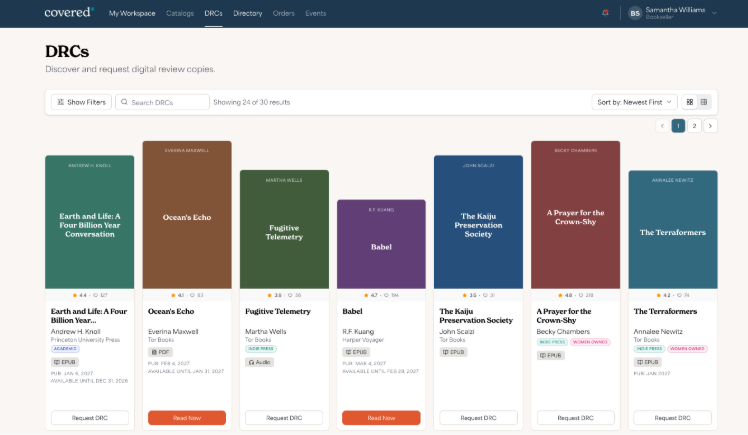Viewport: 748px width, 435px height.
Task: Request DRC for Kaiju Preservation Society
Action: (x=478, y=418)
